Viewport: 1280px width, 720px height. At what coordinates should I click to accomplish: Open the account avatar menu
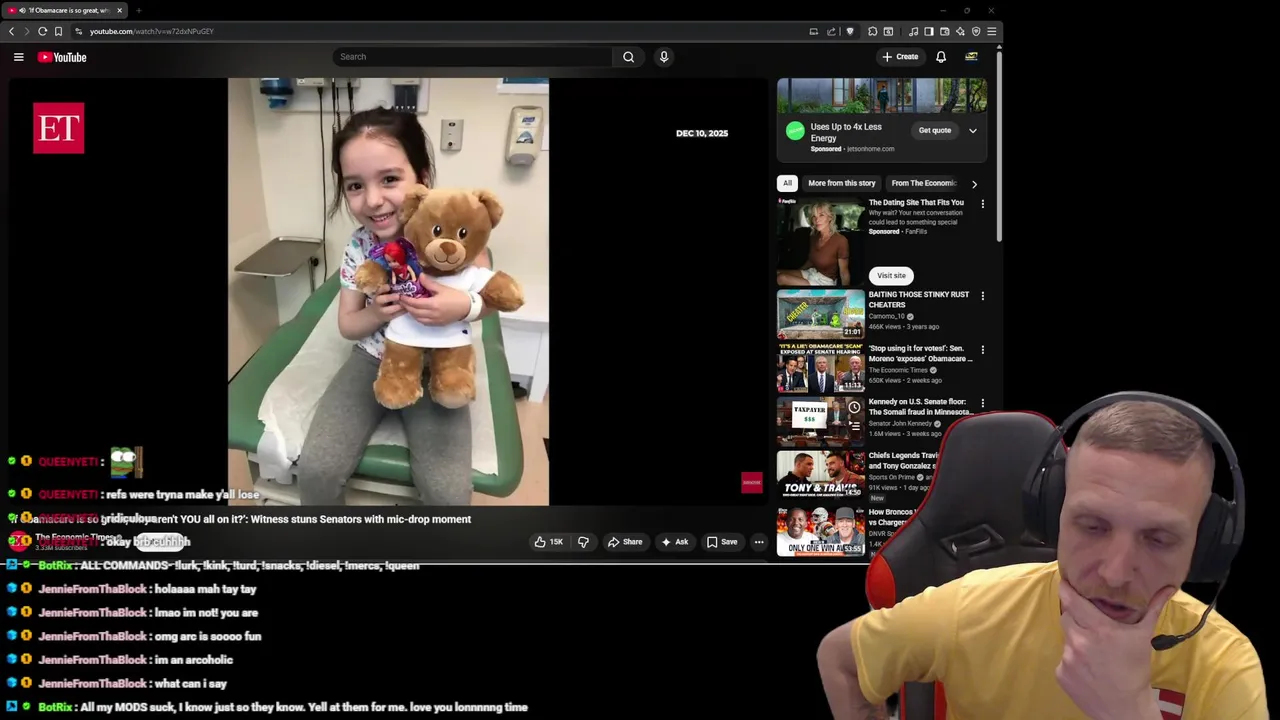(971, 57)
